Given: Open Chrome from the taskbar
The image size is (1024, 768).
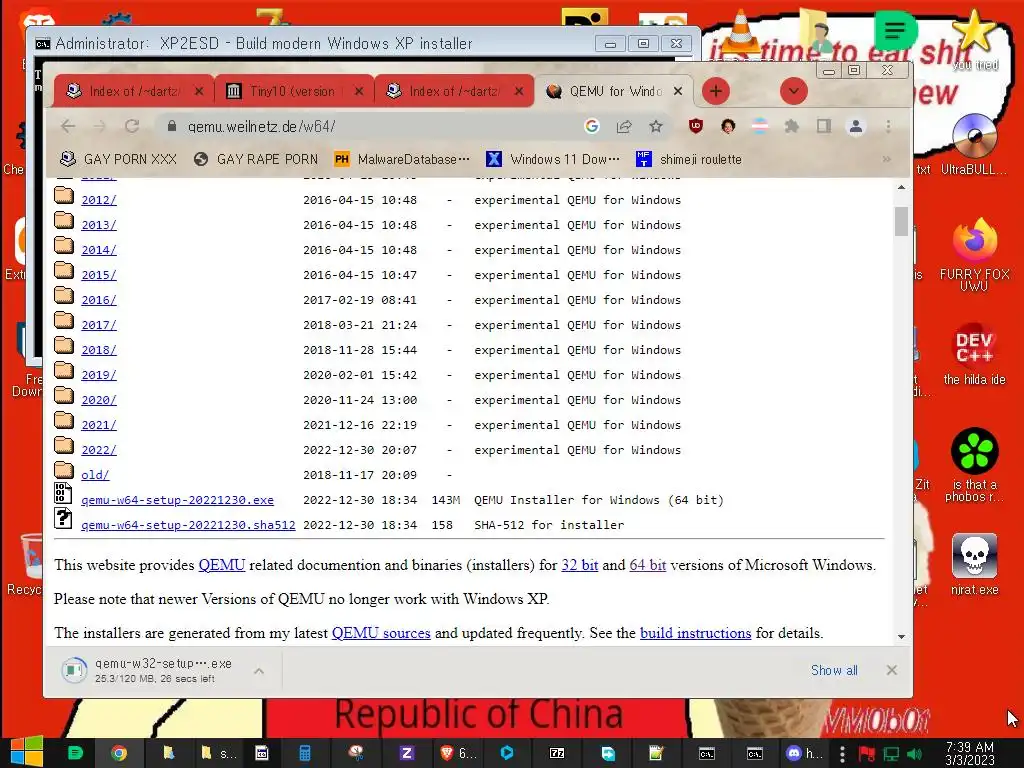Looking at the screenshot, I should (x=118, y=753).
